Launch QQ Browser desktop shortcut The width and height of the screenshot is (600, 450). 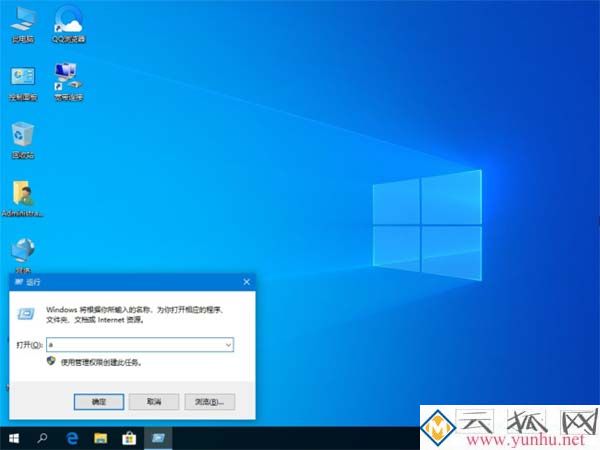click(68, 24)
